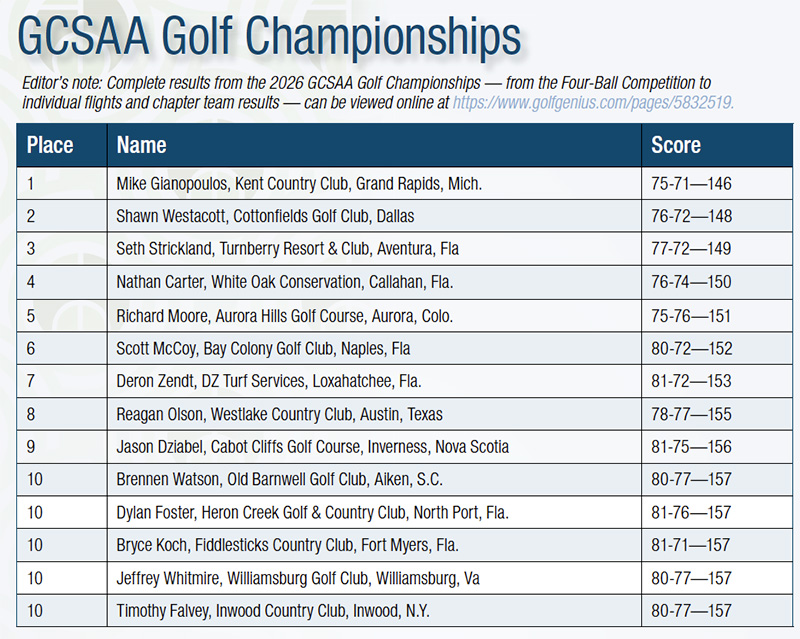Select the 75-71—146 score cell
800x639 pixels.
(691, 184)
